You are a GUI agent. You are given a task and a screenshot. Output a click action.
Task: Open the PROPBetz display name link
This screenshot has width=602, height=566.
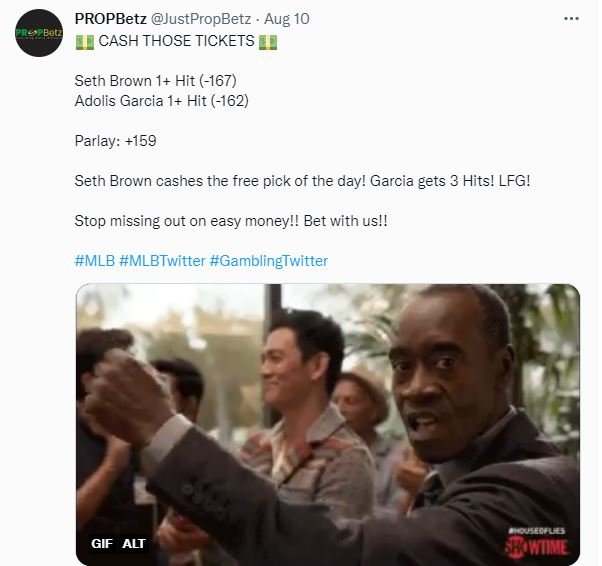coord(111,19)
